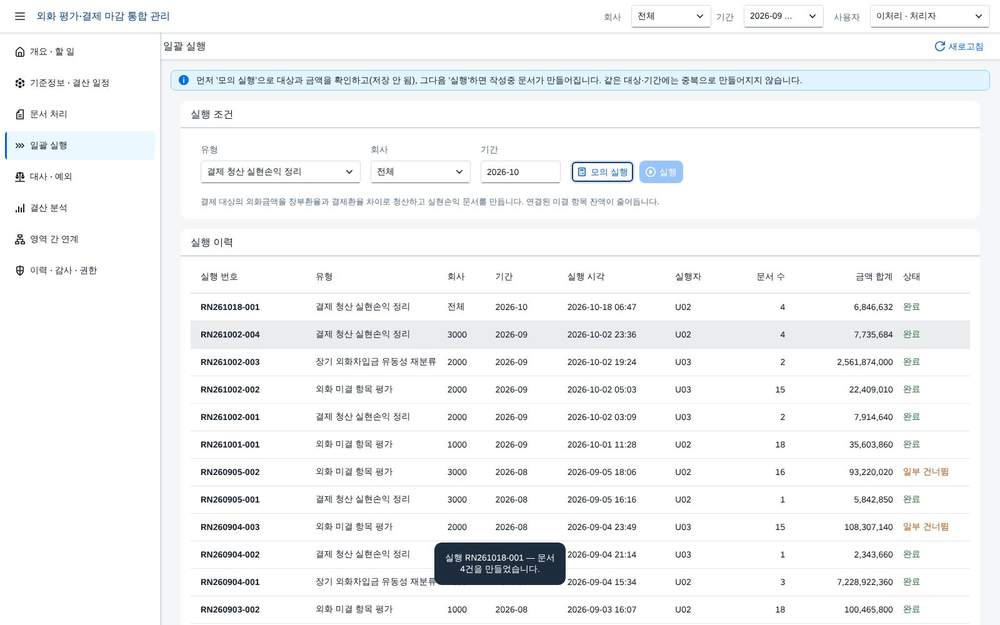Click the refresh icon next to 새로고침

click(939, 47)
